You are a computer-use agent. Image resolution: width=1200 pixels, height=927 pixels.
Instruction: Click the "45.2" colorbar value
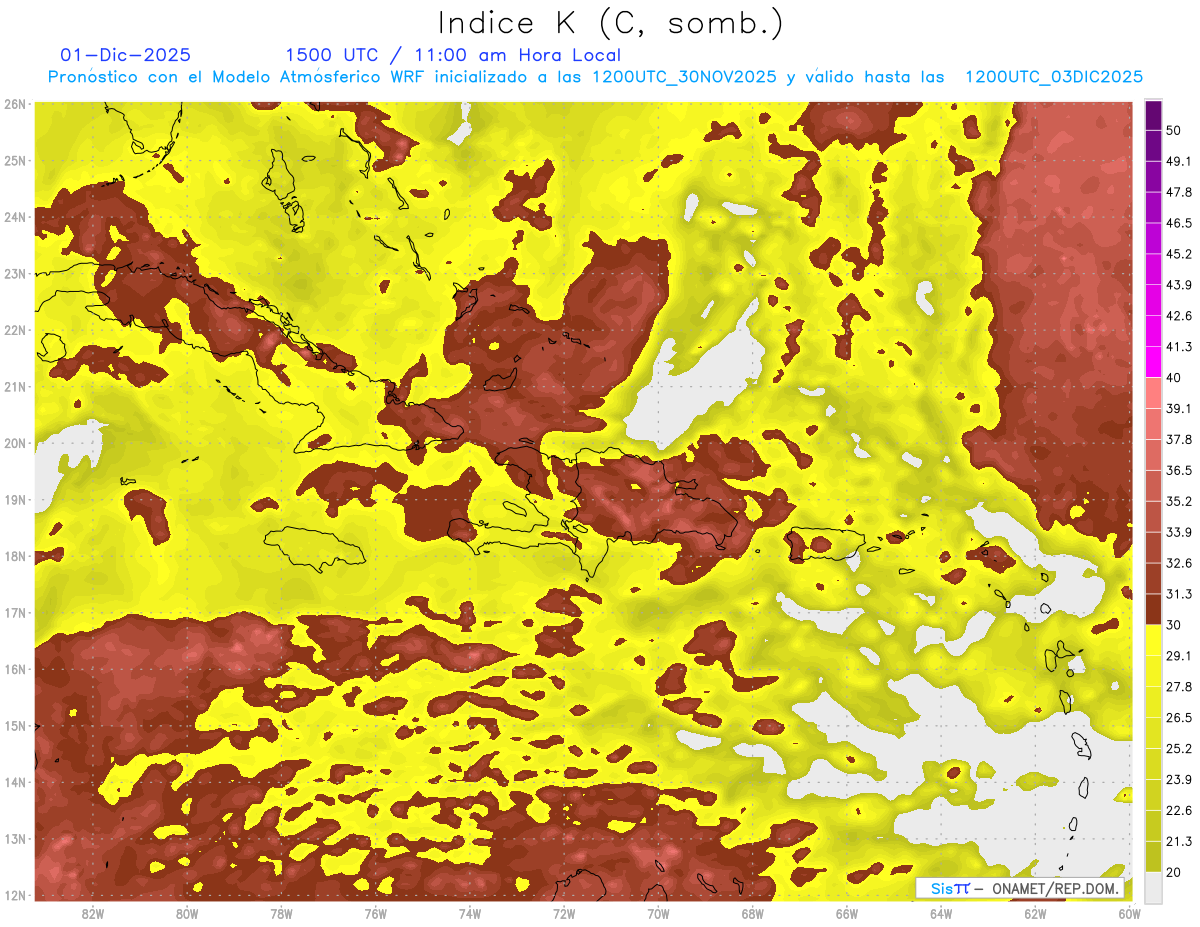coord(1179,254)
